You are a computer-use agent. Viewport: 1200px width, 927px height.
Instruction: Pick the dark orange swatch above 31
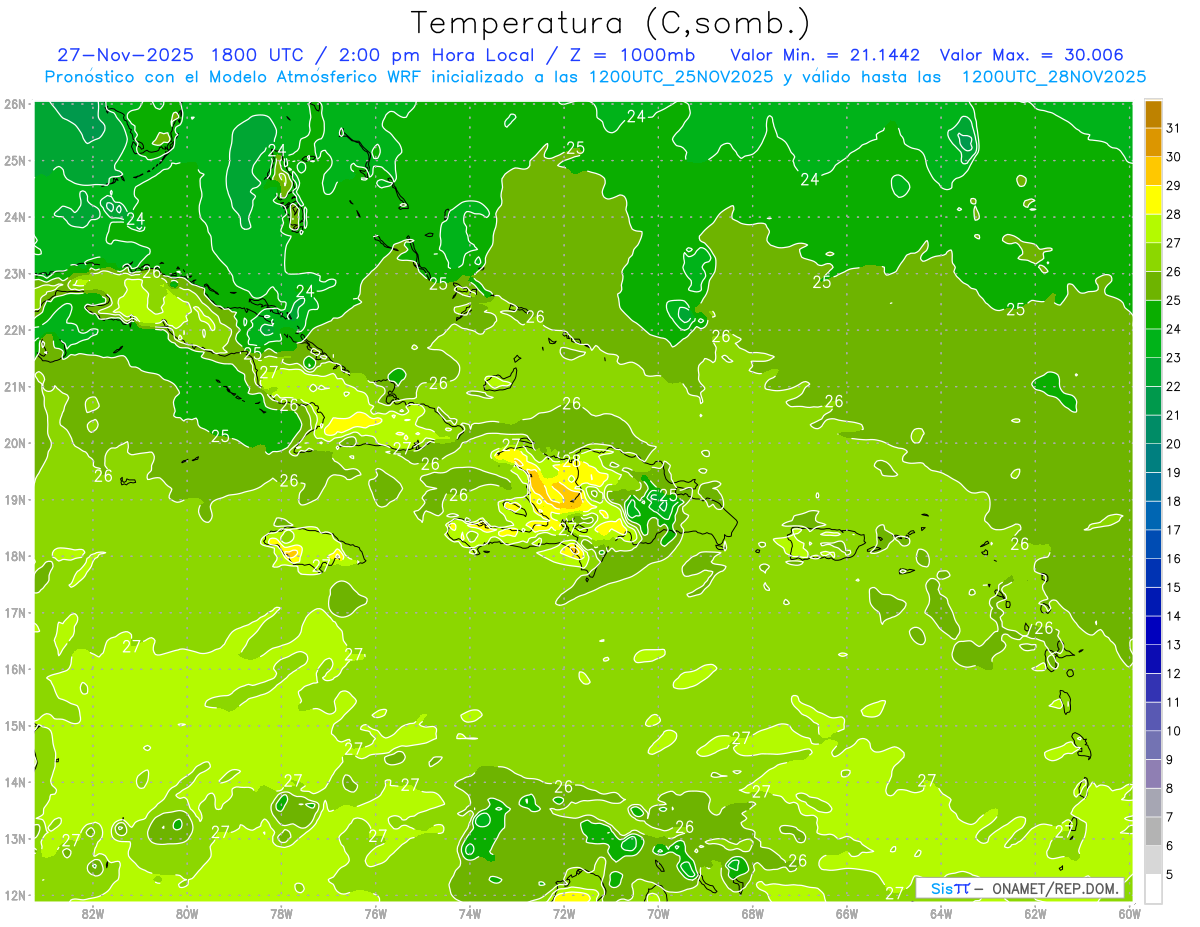[x=1154, y=114]
